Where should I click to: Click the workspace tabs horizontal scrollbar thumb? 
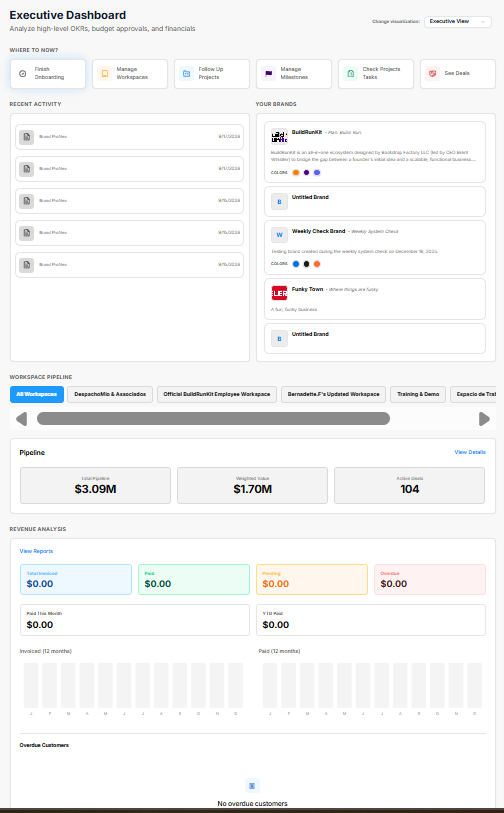point(213,419)
